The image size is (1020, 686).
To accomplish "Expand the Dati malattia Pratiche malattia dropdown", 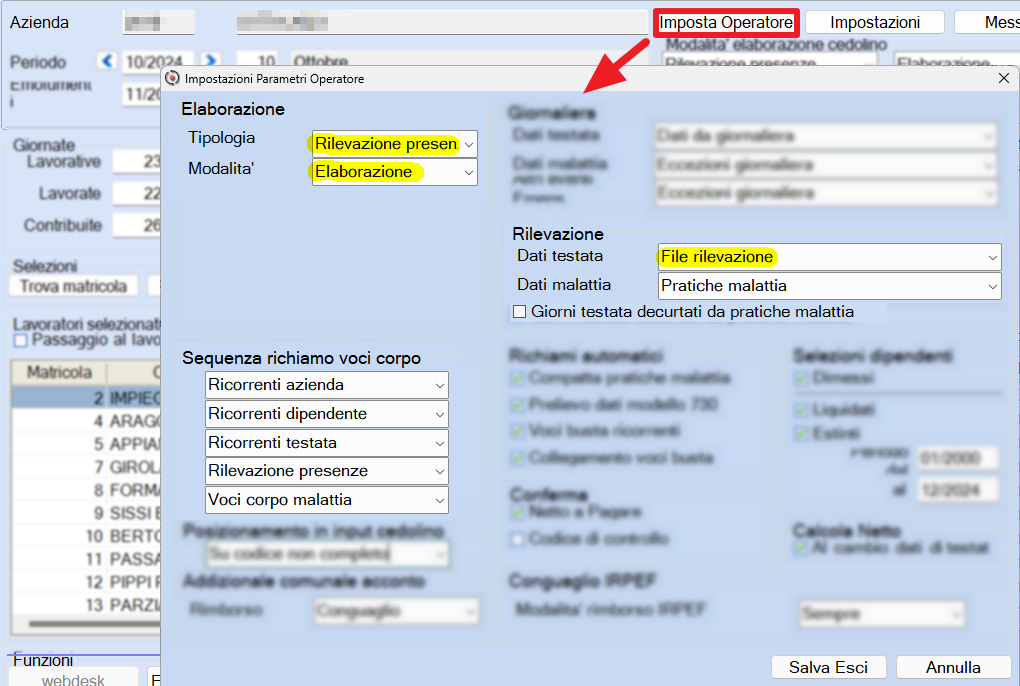I will (x=829, y=285).
